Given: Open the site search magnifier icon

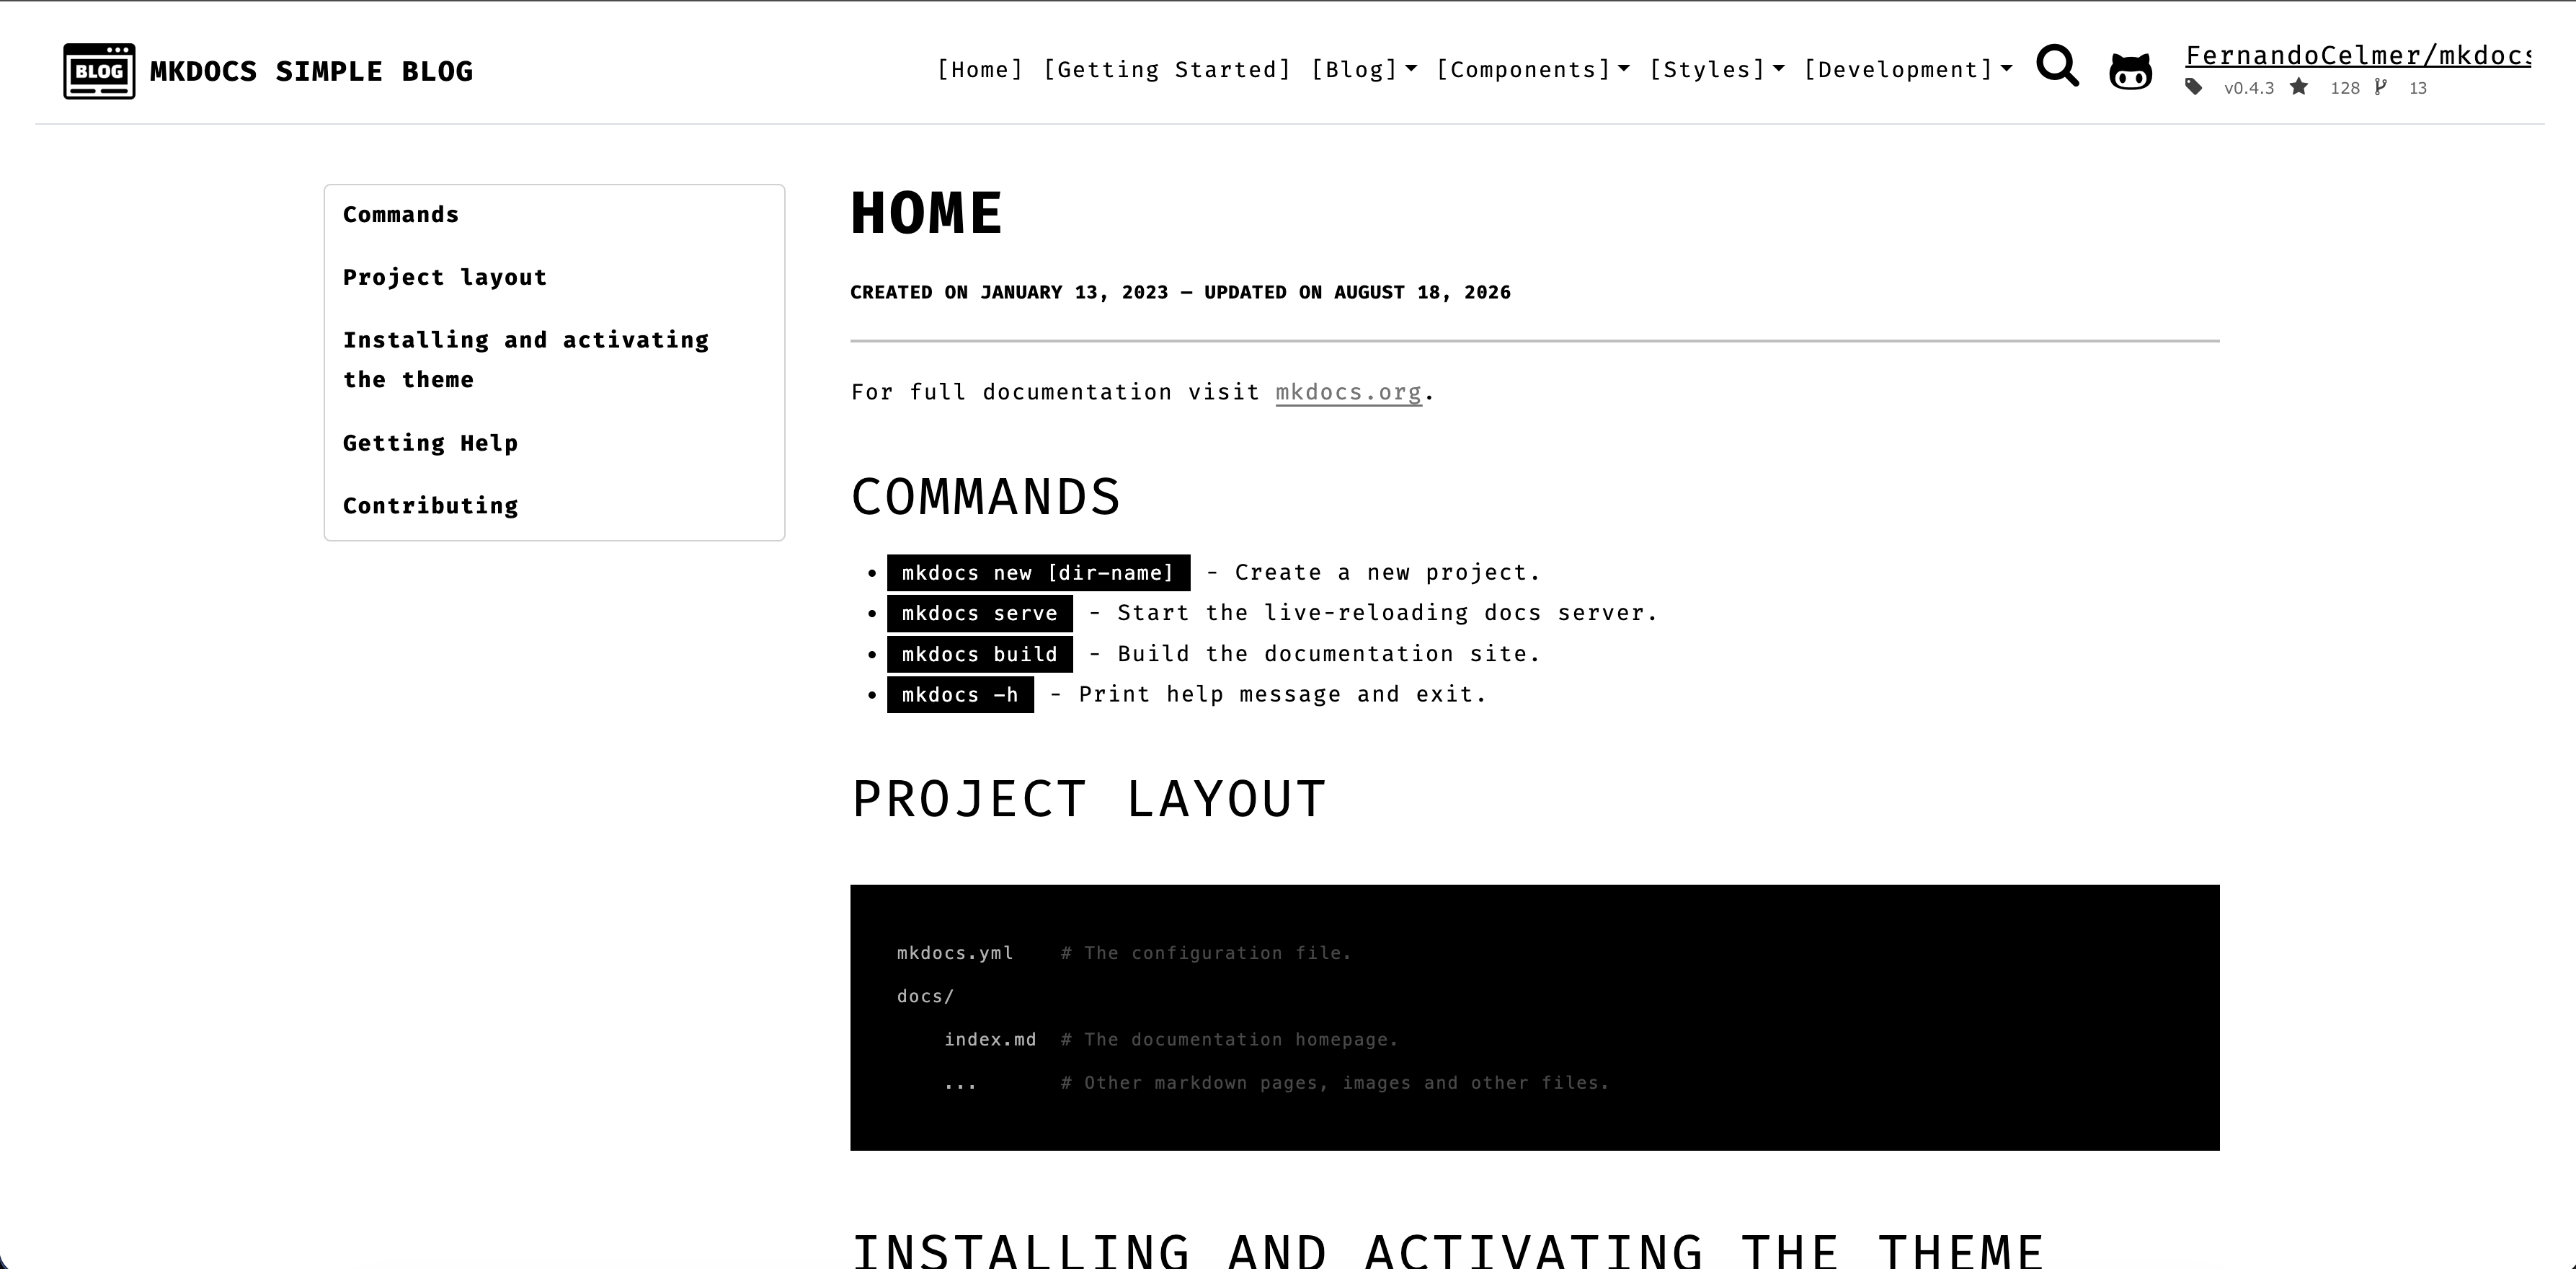Looking at the screenshot, I should 2057,67.
